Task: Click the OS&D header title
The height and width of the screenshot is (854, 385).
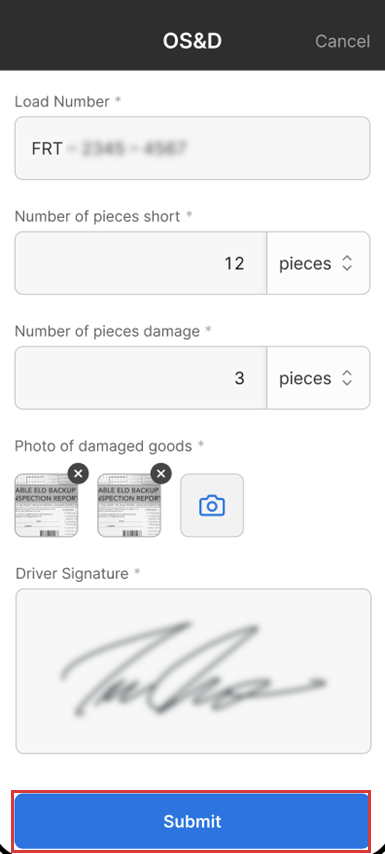Action: (x=192, y=41)
